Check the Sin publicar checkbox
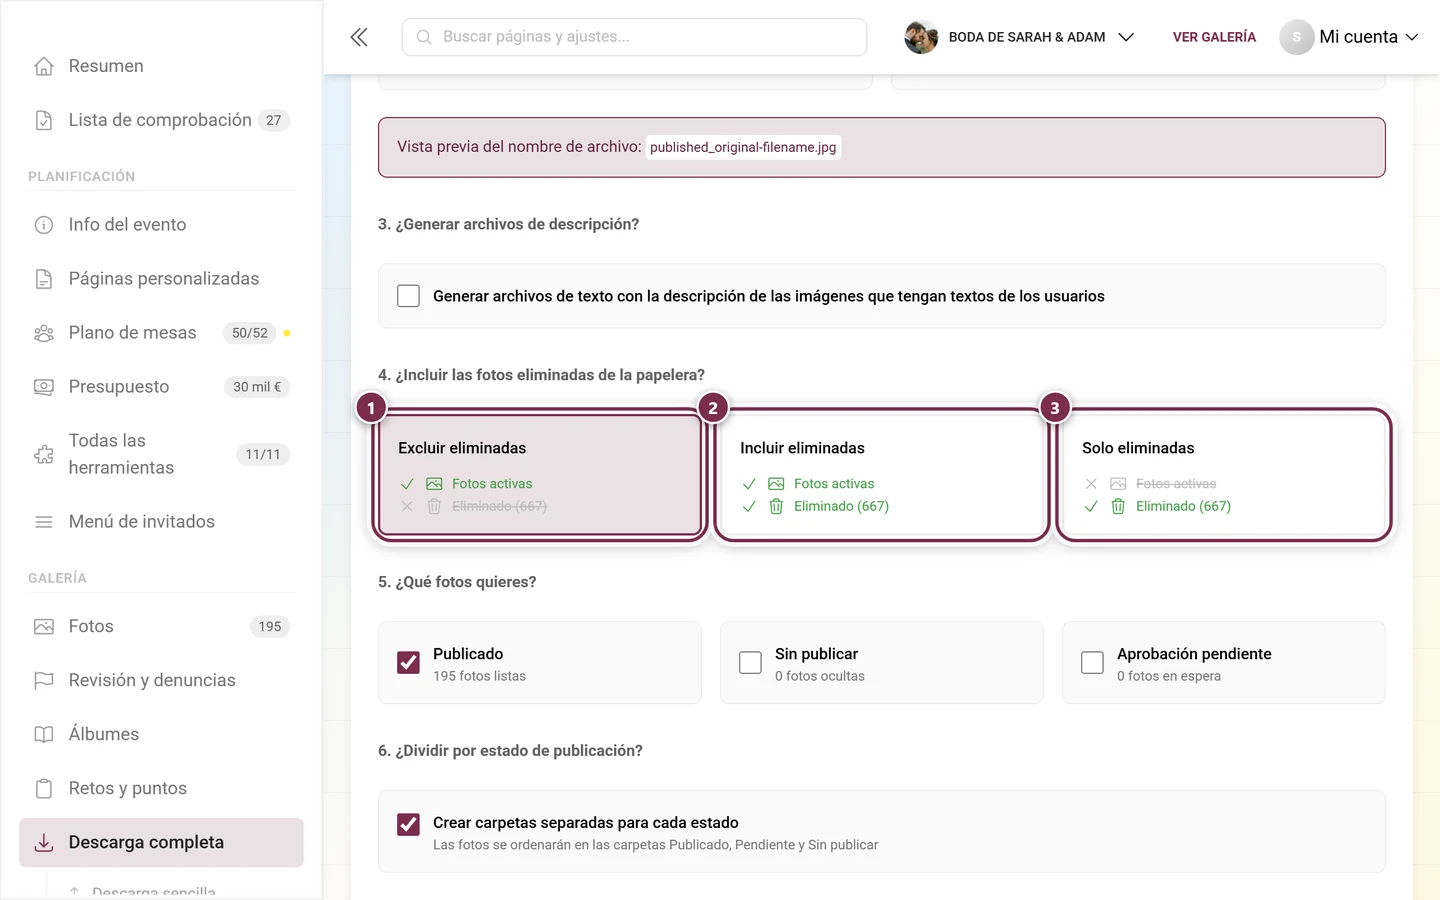Viewport: 1440px width, 900px height. coord(750,663)
